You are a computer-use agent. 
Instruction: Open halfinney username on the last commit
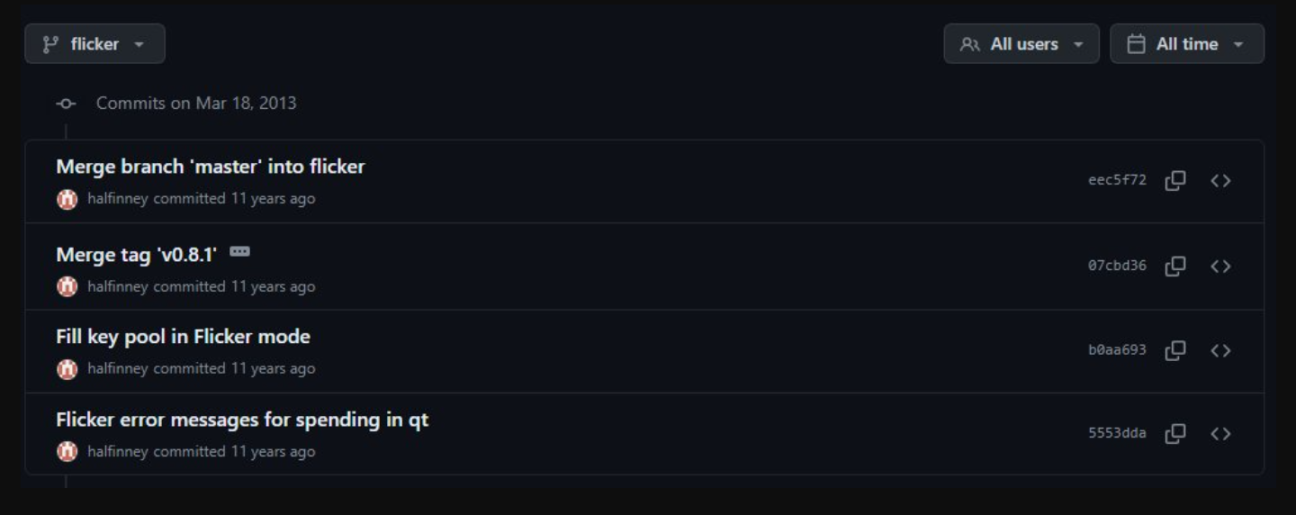click(118, 452)
